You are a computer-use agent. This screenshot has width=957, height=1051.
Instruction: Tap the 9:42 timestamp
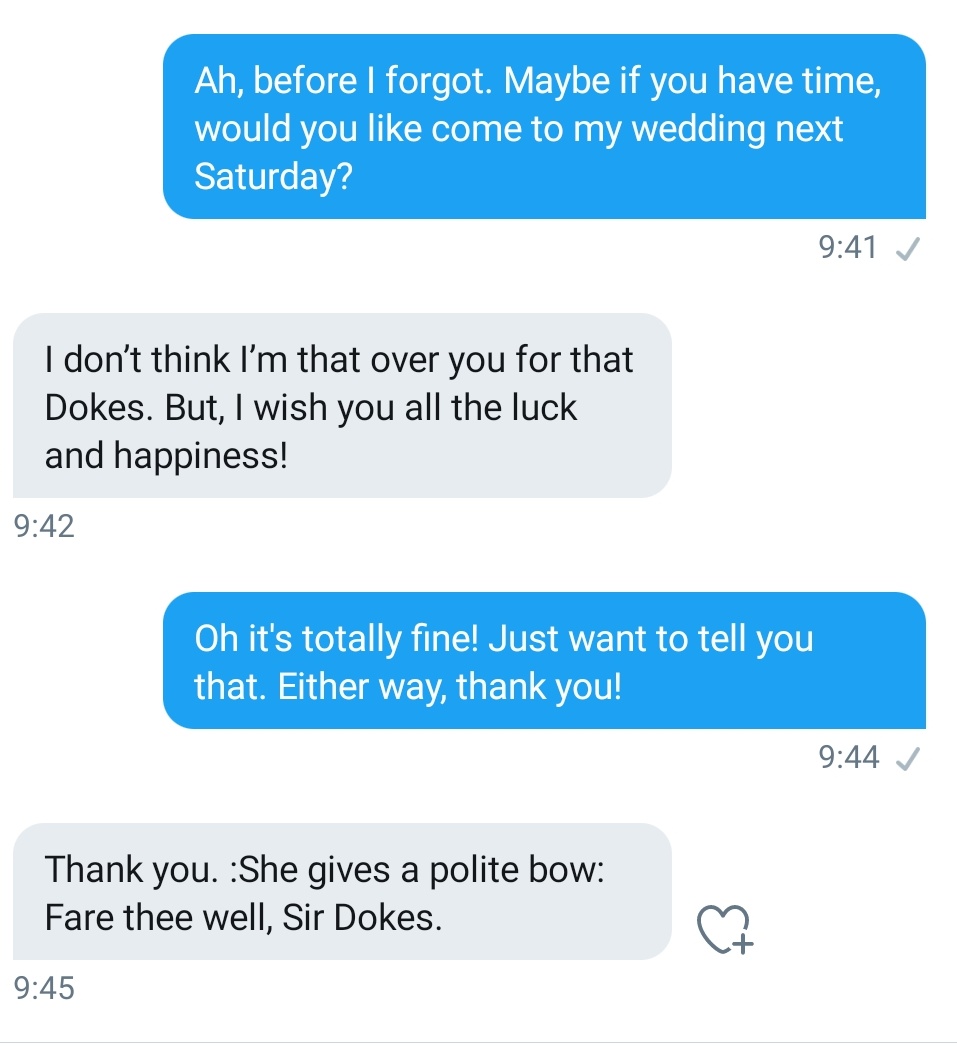click(x=44, y=526)
